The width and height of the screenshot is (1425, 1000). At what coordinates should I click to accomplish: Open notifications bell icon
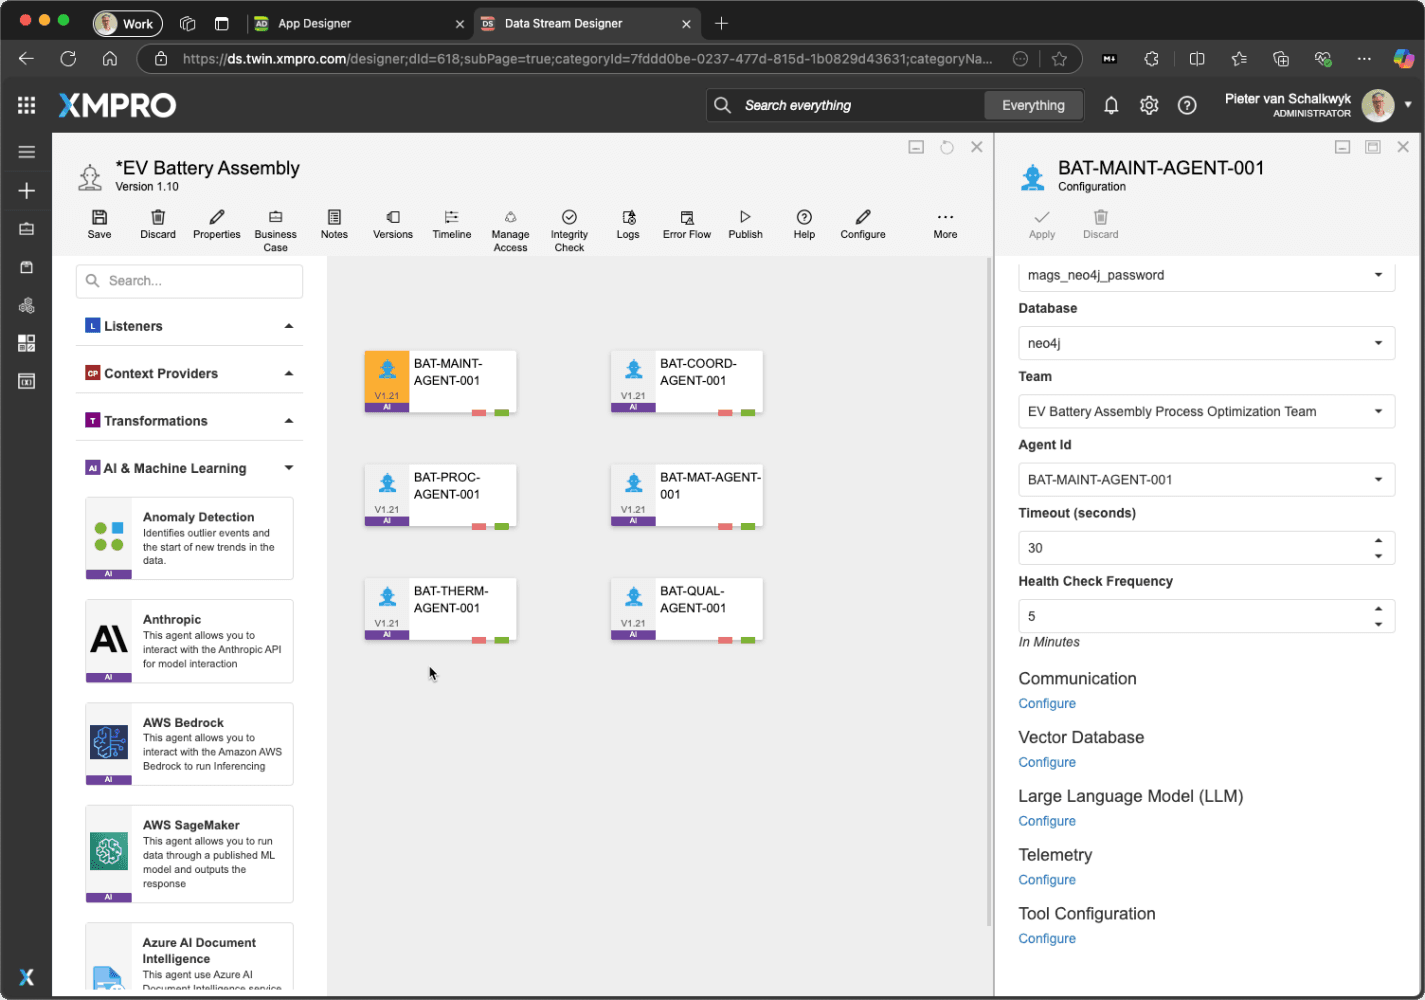click(x=1110, y=105)
